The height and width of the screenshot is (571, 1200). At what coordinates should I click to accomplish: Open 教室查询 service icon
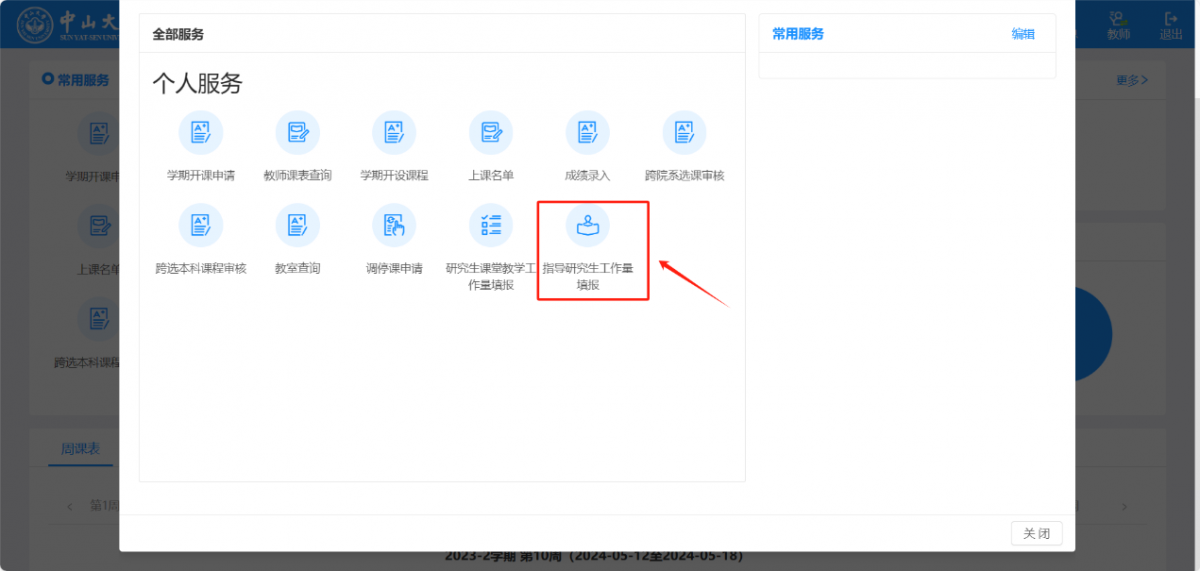pos(297,226)
